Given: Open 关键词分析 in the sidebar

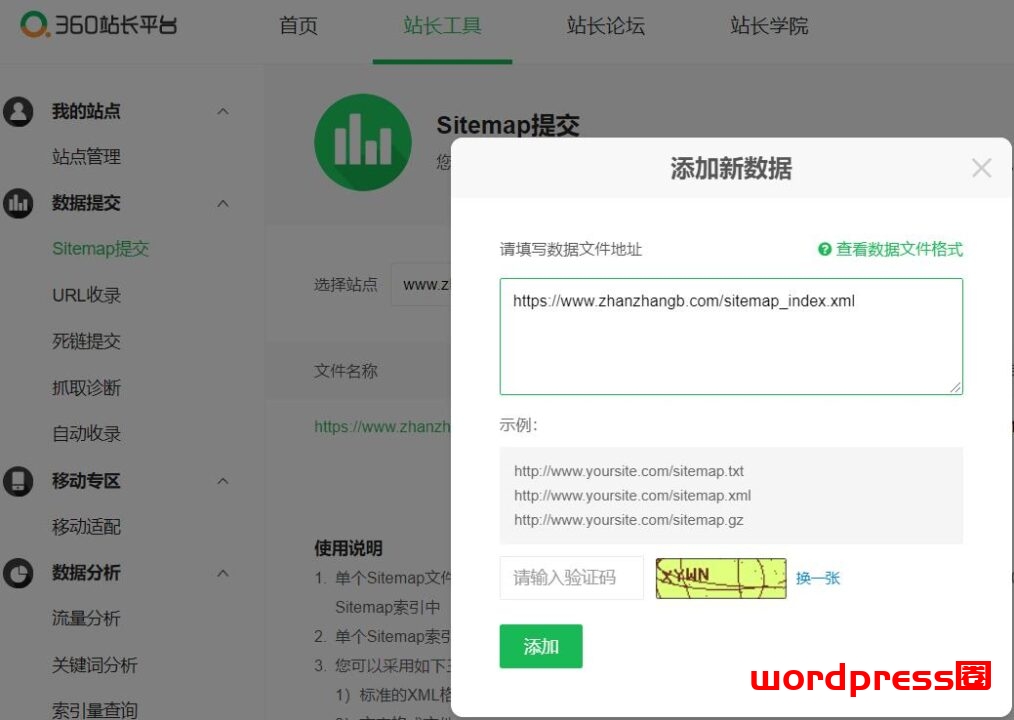Looking at the screenshot, I should click(x=95, y=665).
